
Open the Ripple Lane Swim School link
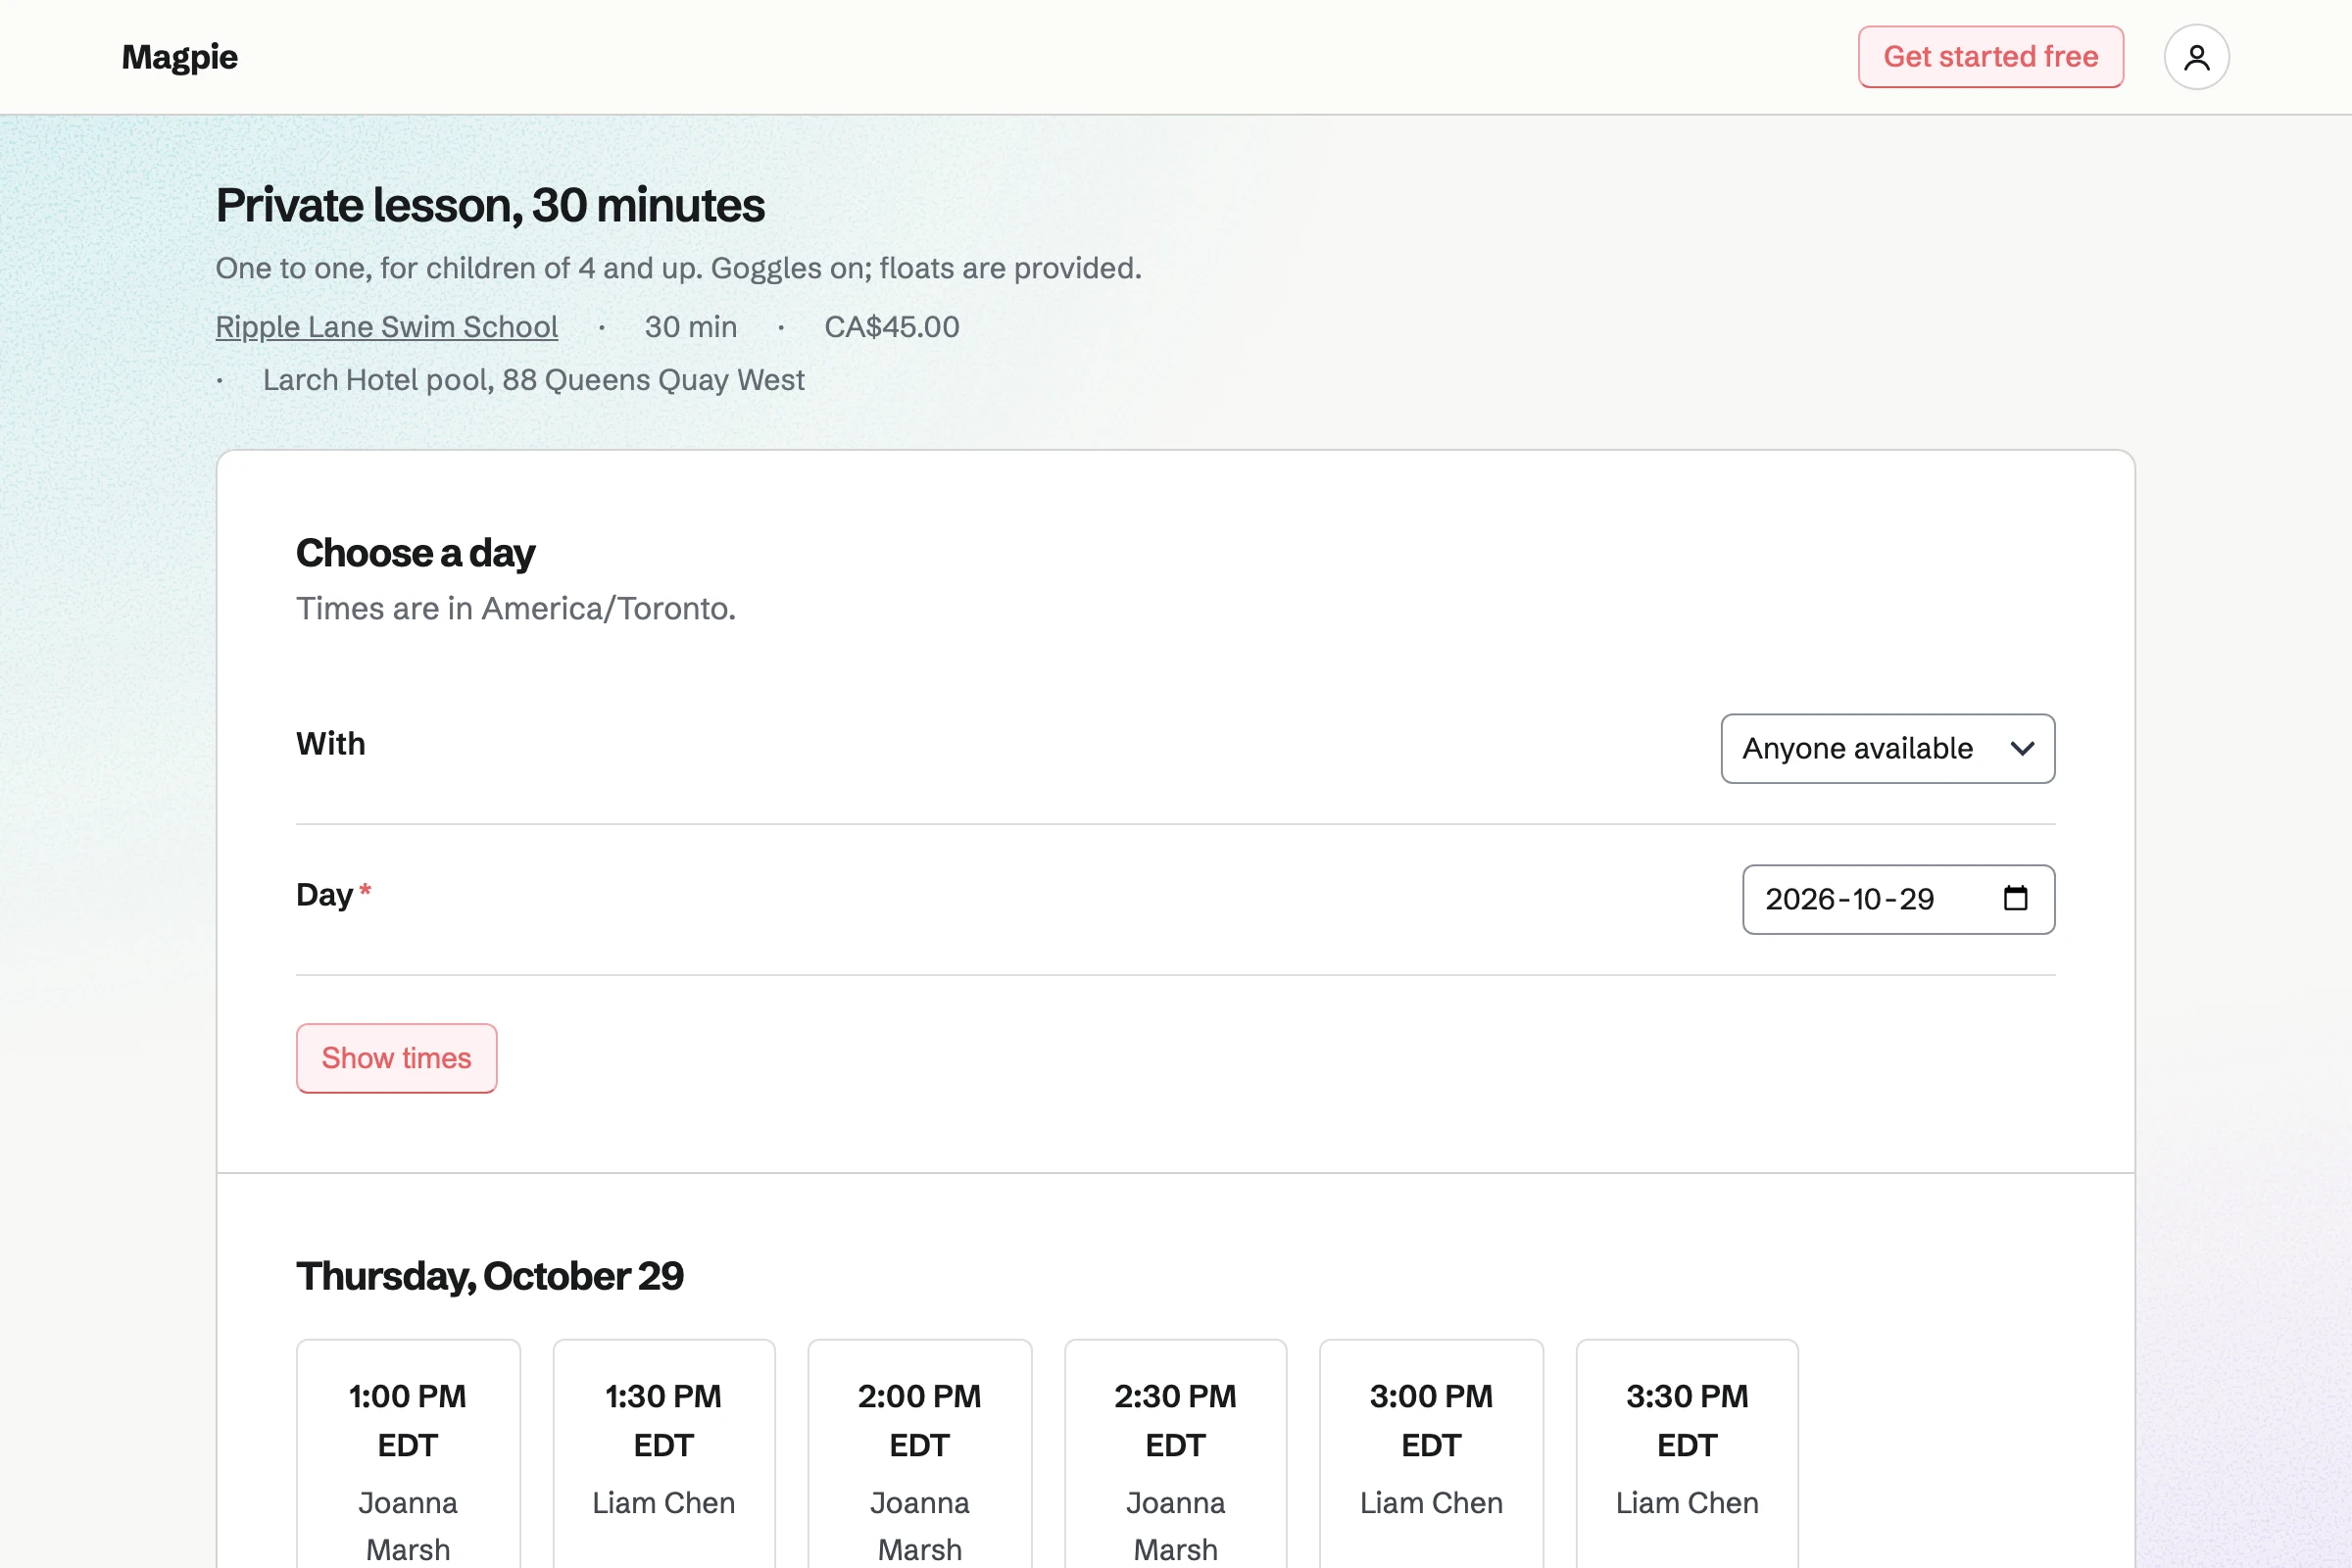point(387,327)
